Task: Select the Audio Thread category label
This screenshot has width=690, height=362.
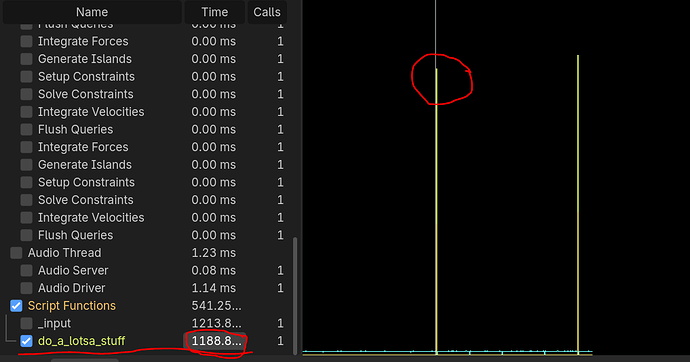Action: click(64, 253)
